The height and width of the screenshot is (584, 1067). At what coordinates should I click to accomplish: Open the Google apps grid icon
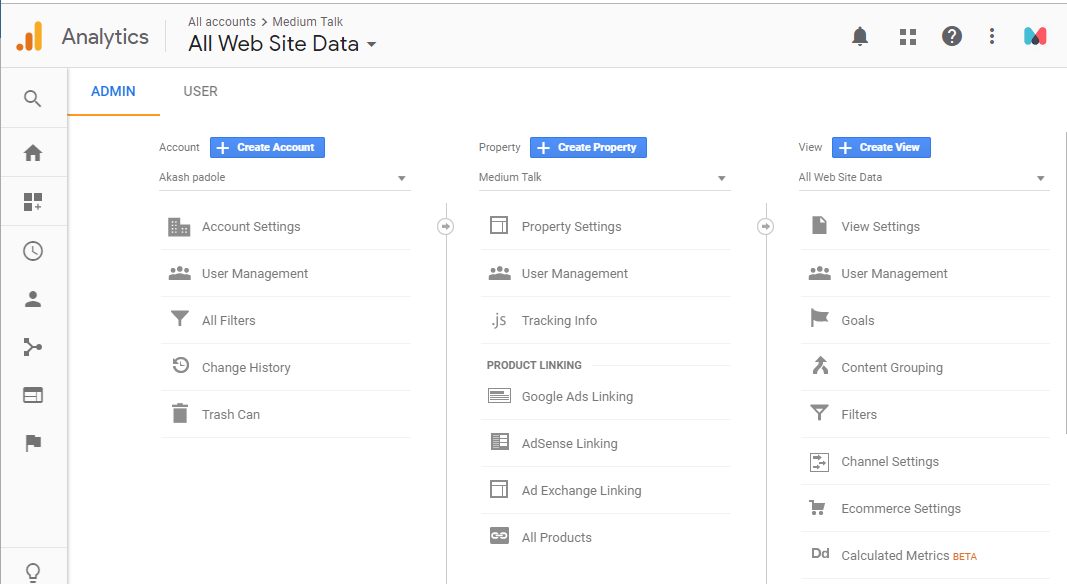point(908,37)
